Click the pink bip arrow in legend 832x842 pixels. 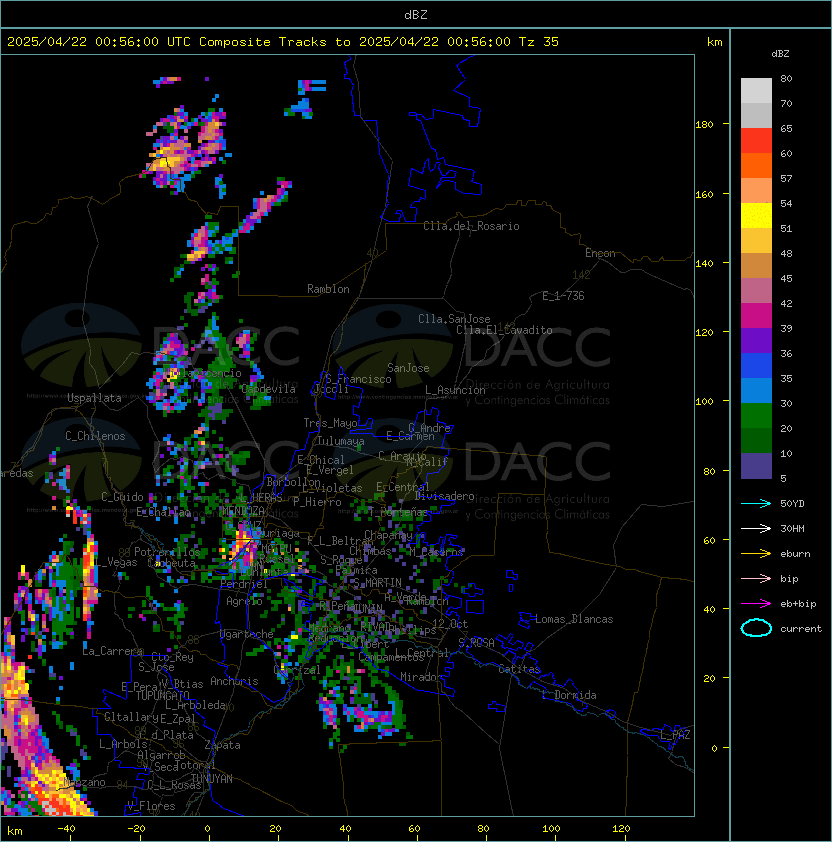[756, 578]
